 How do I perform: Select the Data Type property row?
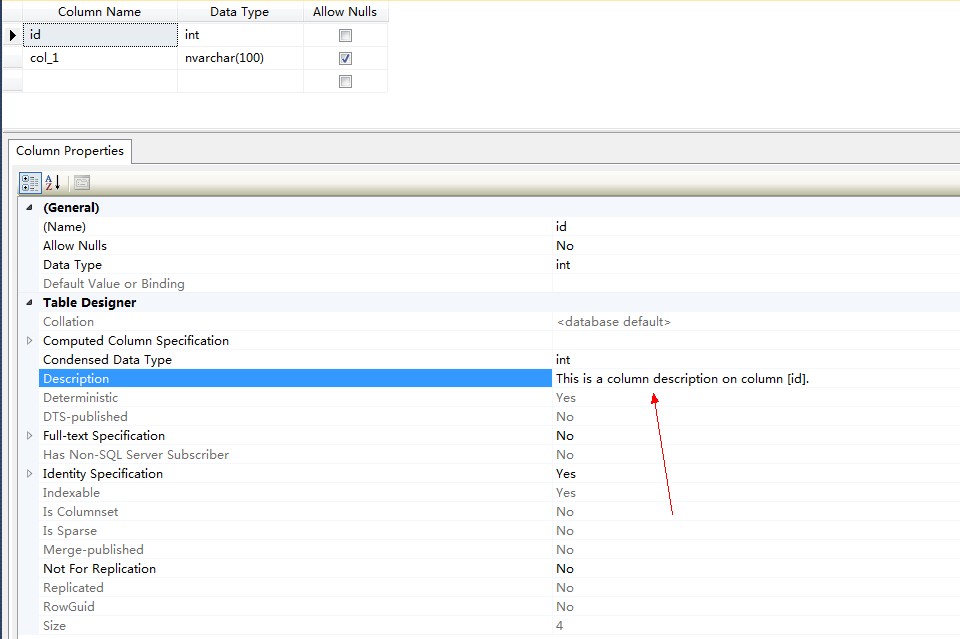coord(295,264)
